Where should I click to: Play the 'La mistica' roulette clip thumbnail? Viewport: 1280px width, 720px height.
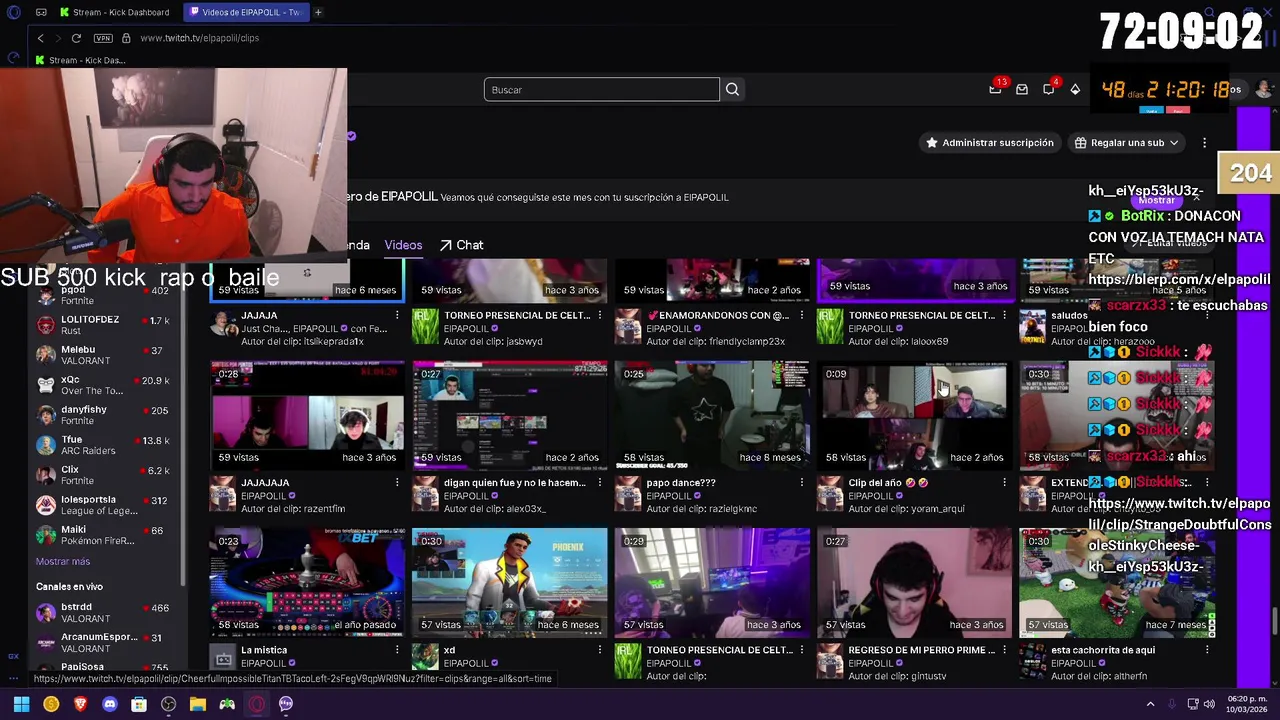click(x=307, y=583)
